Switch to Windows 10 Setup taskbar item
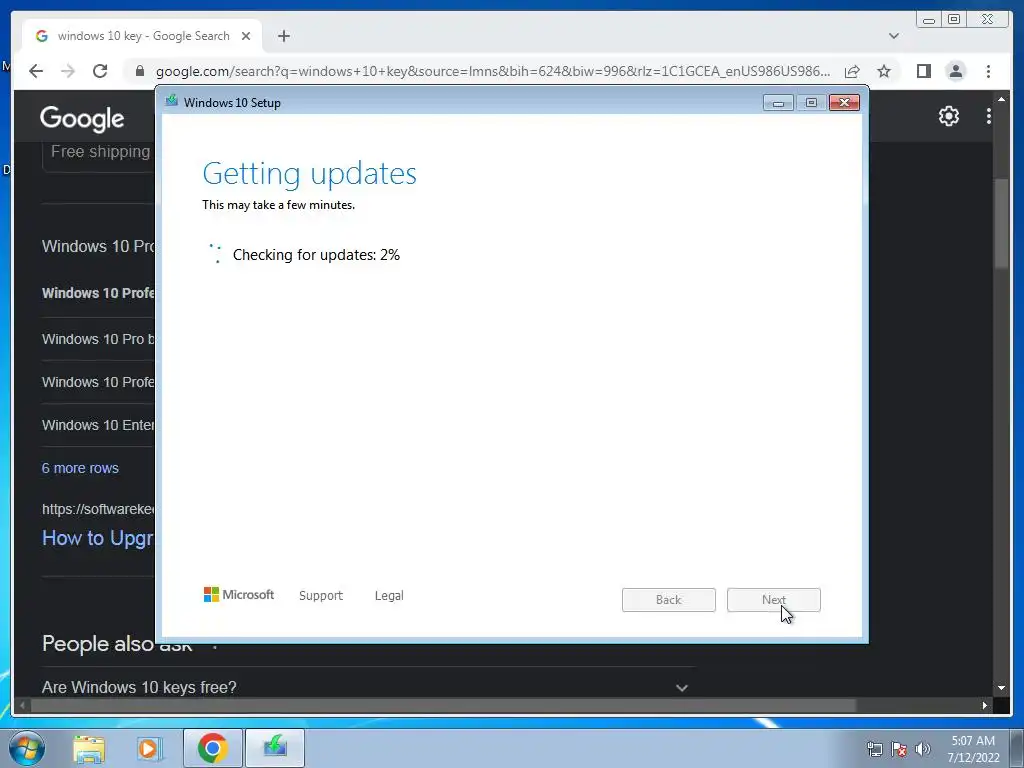 pyautogui.click(x=275, y=748)
